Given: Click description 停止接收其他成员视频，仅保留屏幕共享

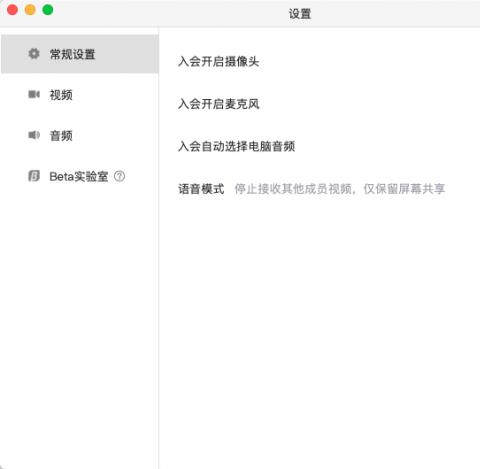Looking at the screenshot, I should pyautogui.click(x=340, y=189).
